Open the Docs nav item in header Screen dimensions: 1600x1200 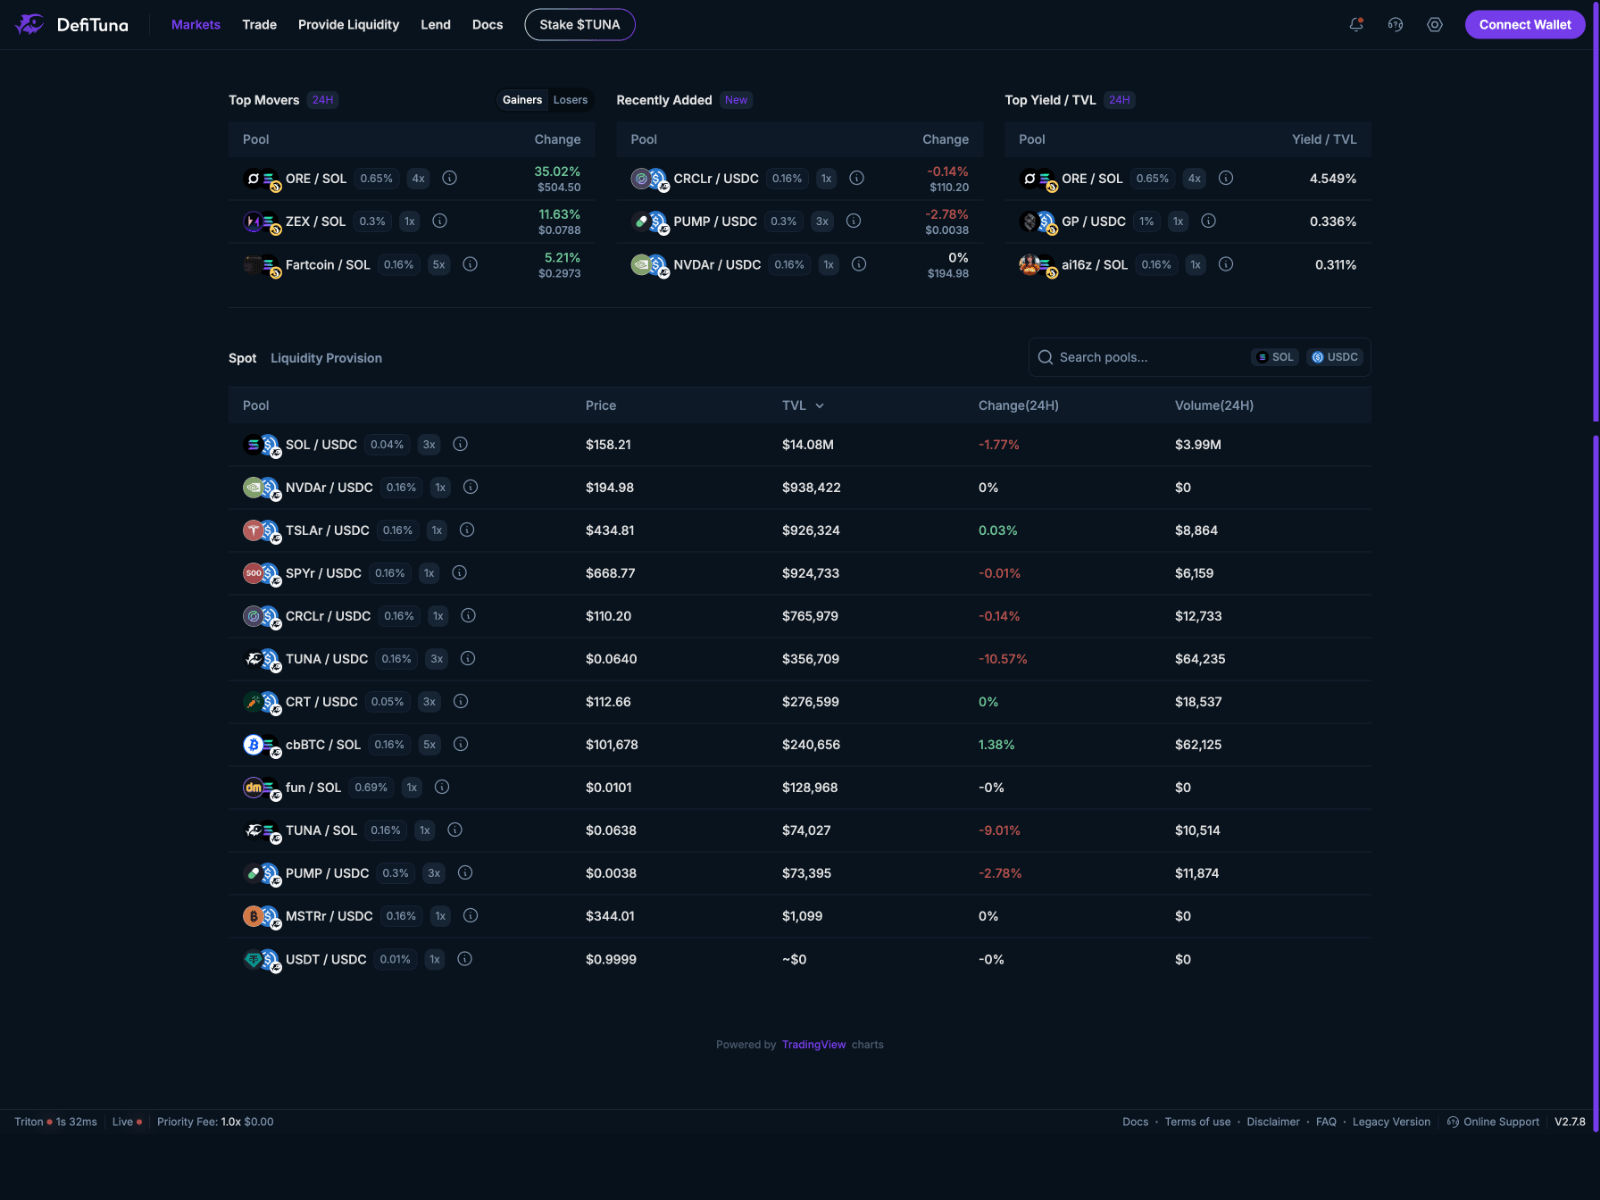[488, 25]
